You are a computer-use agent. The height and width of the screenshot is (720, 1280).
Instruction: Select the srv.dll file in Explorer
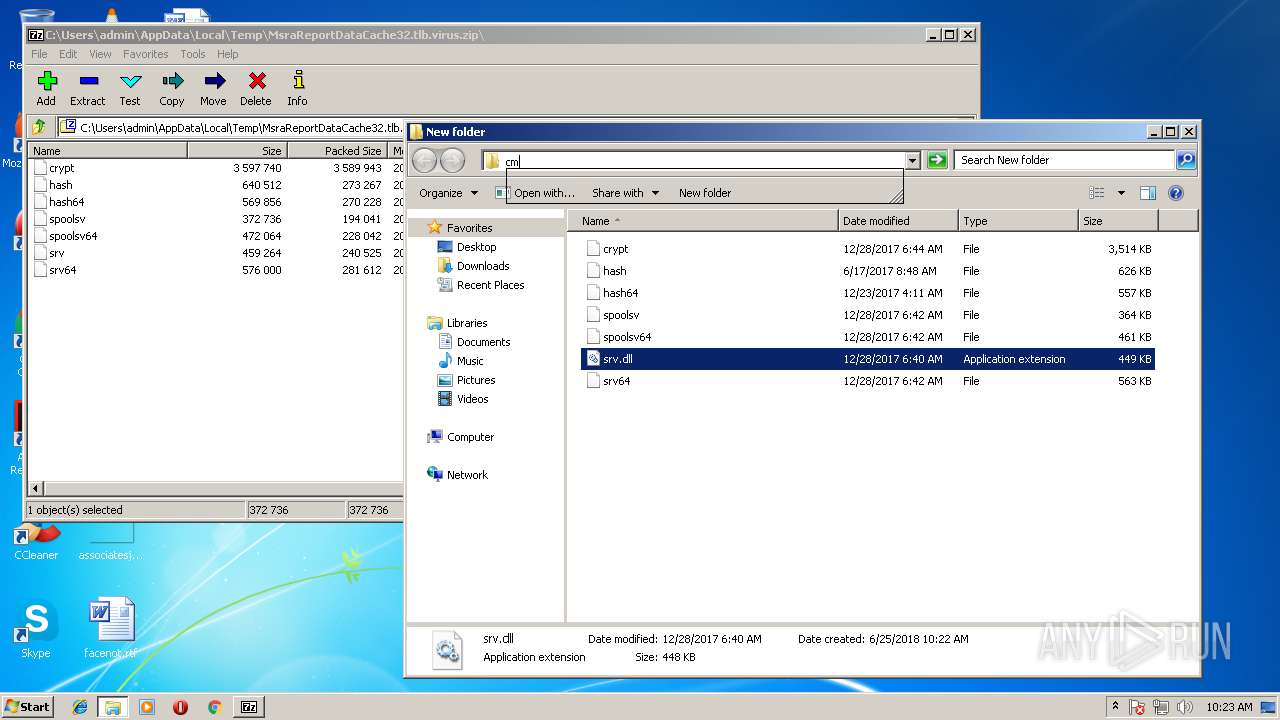(868, 359)
